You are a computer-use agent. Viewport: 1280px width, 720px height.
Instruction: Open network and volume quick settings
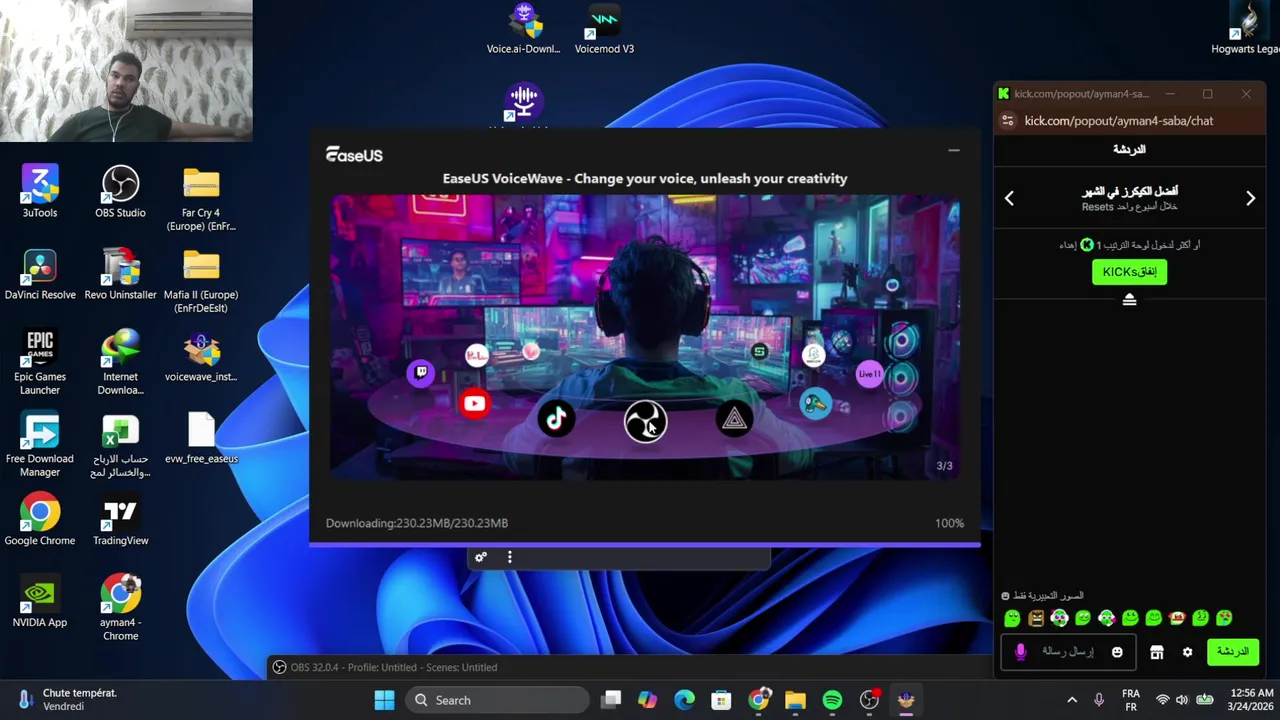pos(1183,700)
